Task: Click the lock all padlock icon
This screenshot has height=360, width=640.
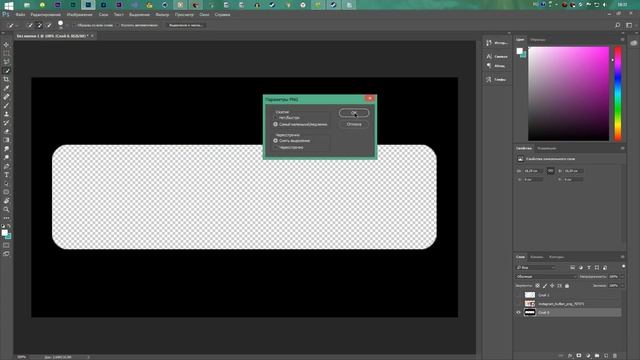Action: click(567, 286)
